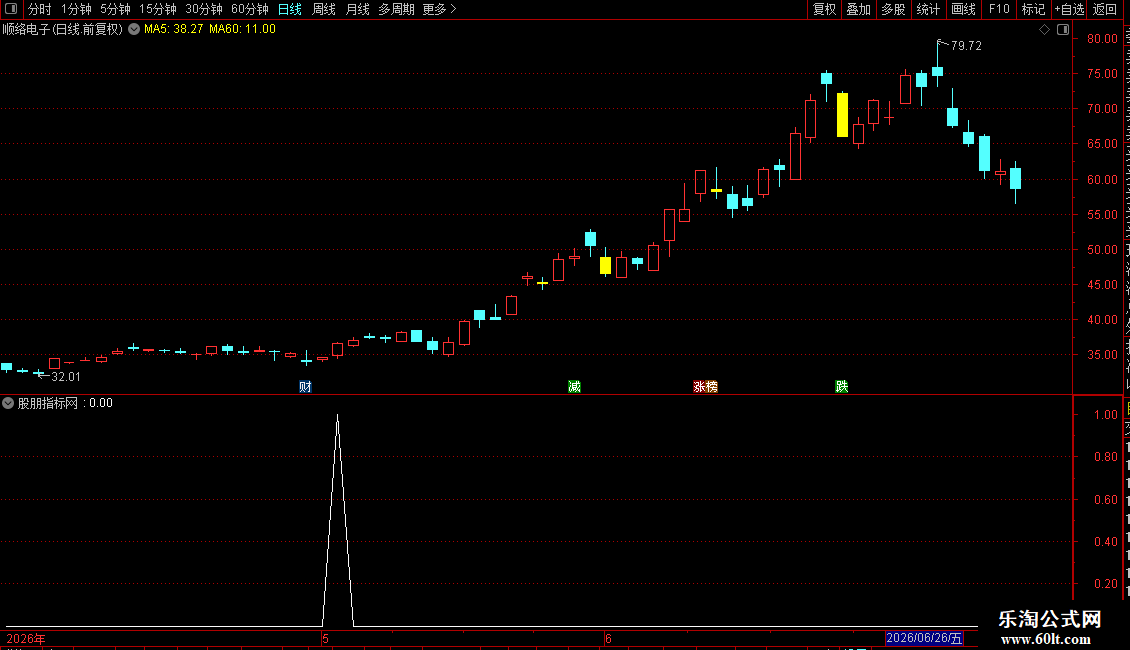The height and width of the screenshot is (650, 1130).
Task: Click the 叠加 overlay button
Action: tap(859, 9)
